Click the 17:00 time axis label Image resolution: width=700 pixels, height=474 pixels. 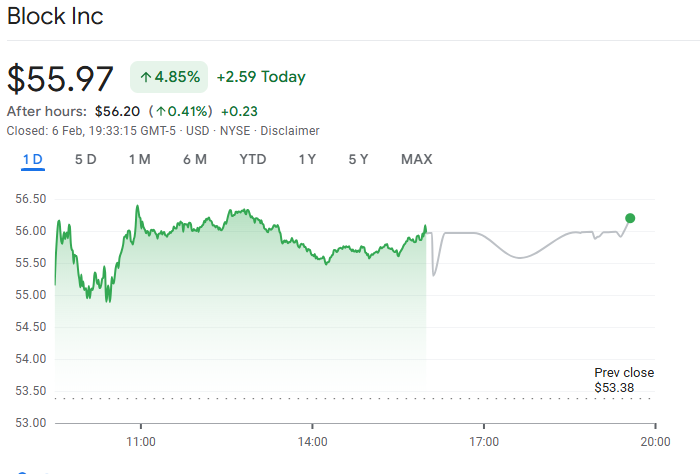point(484,441)
